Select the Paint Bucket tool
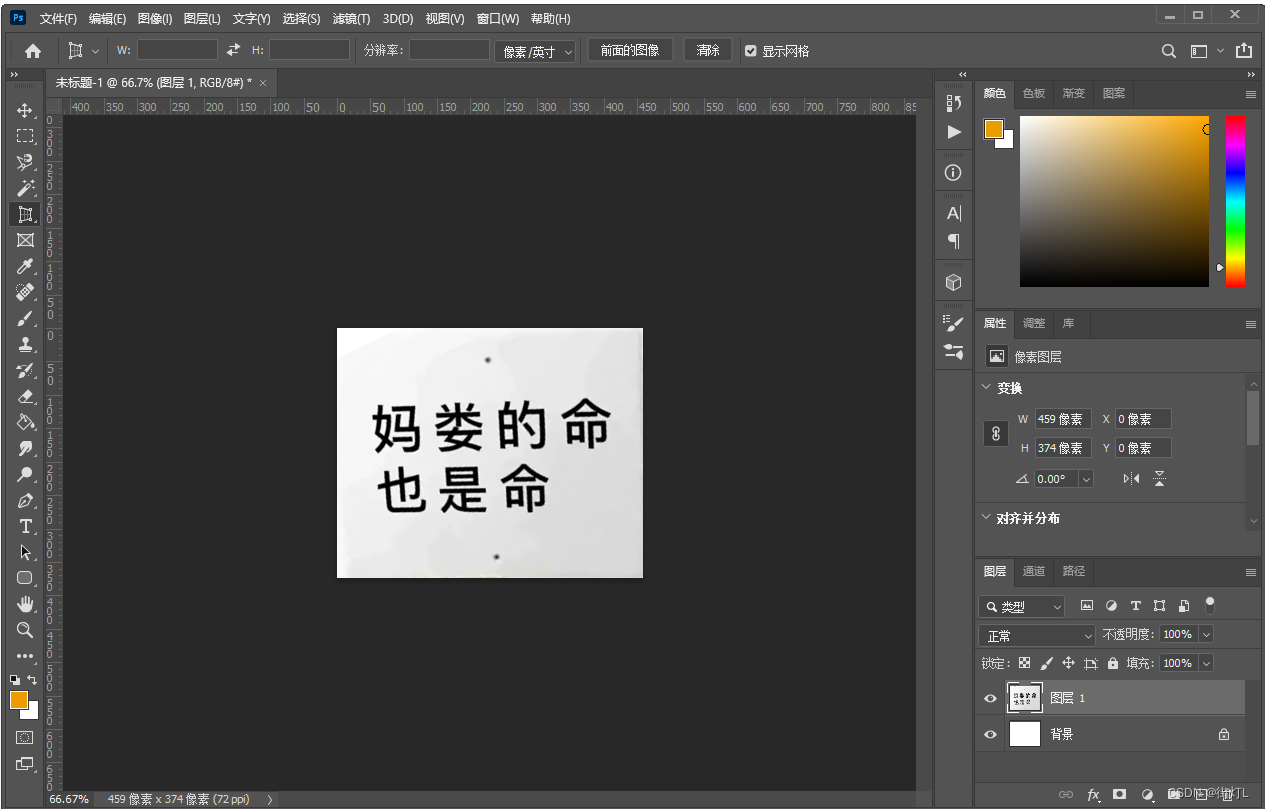 pos(25,422)
